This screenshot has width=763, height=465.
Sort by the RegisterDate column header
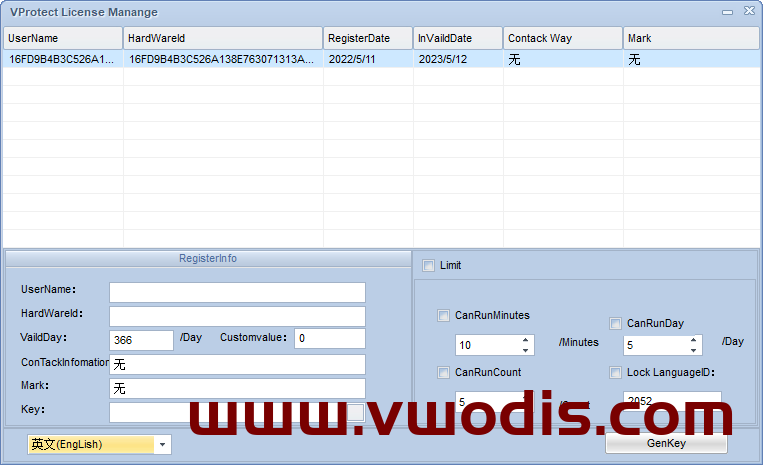[x=367, y=38]
